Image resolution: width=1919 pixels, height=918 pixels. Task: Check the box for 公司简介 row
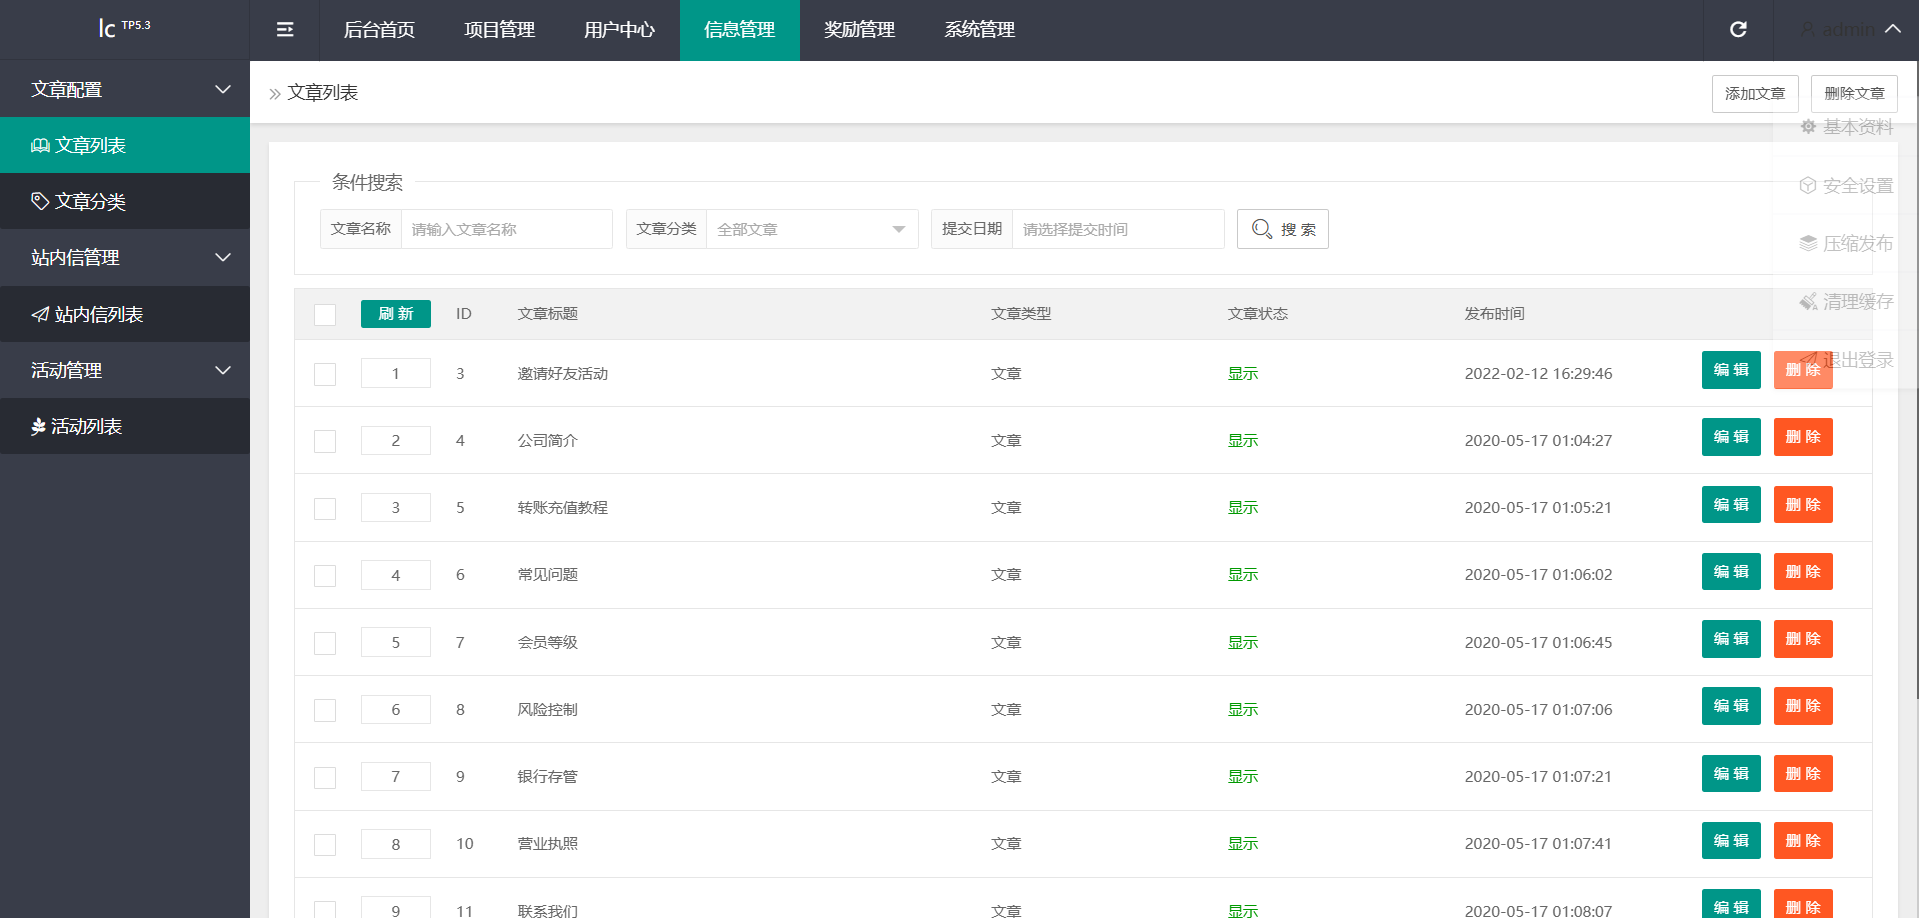(325, 441)
